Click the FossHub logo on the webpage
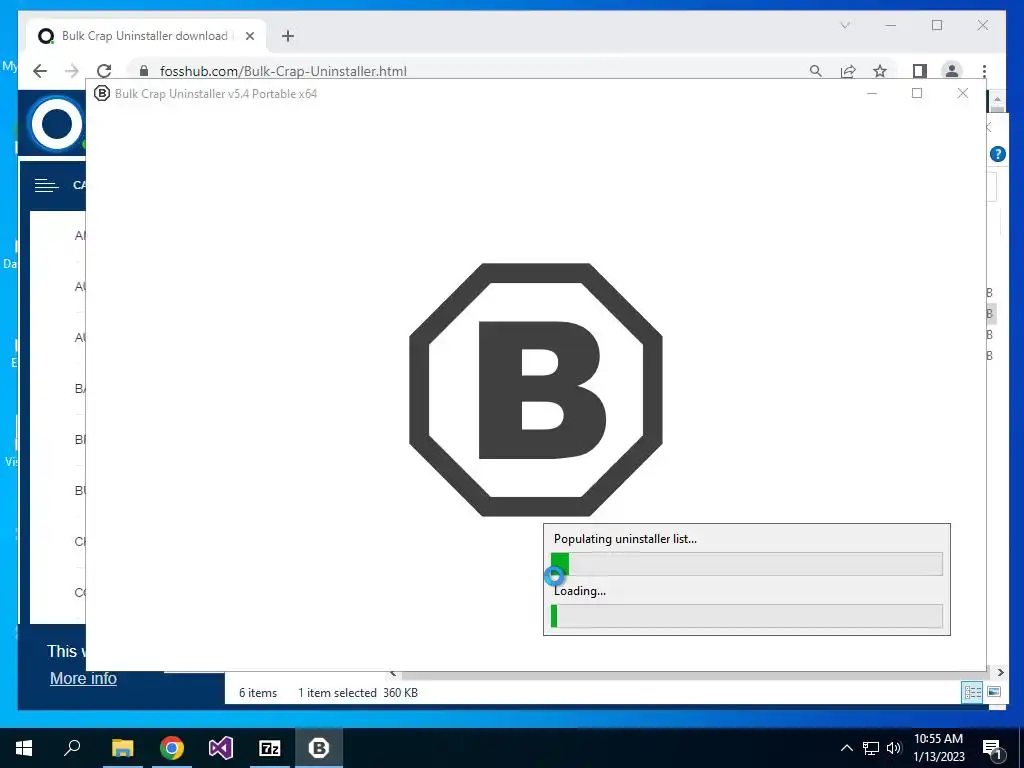Viewport: 1024px width, 768px height. click(56, 123)
